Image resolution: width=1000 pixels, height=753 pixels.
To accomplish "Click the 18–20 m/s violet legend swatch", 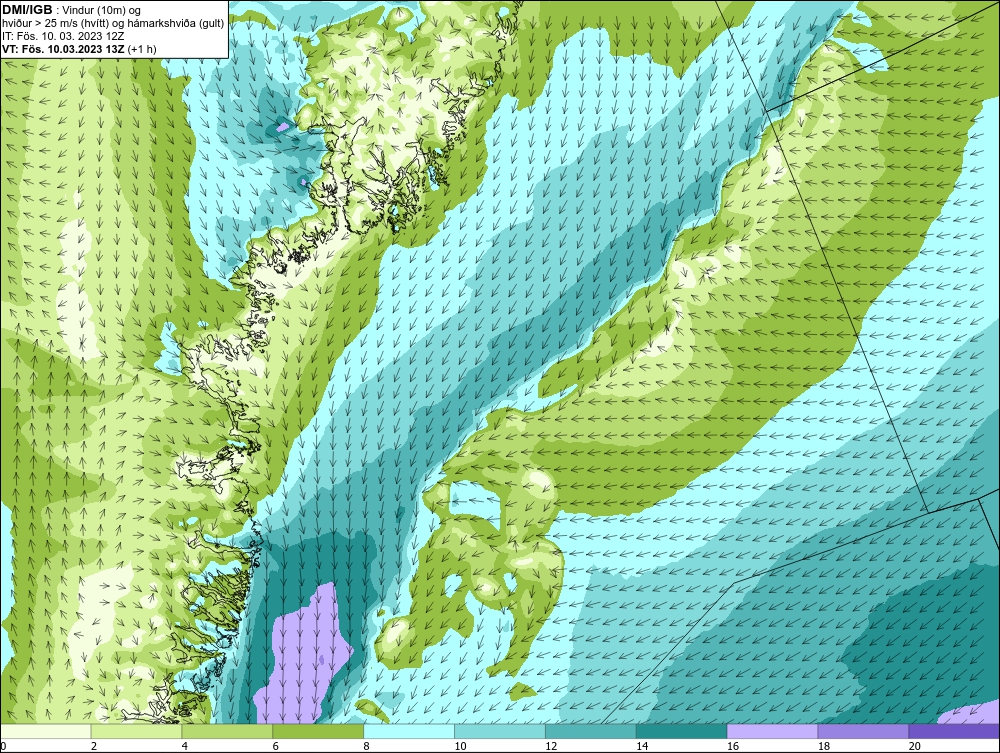I will pyautogui.click(x=864, y=731).
